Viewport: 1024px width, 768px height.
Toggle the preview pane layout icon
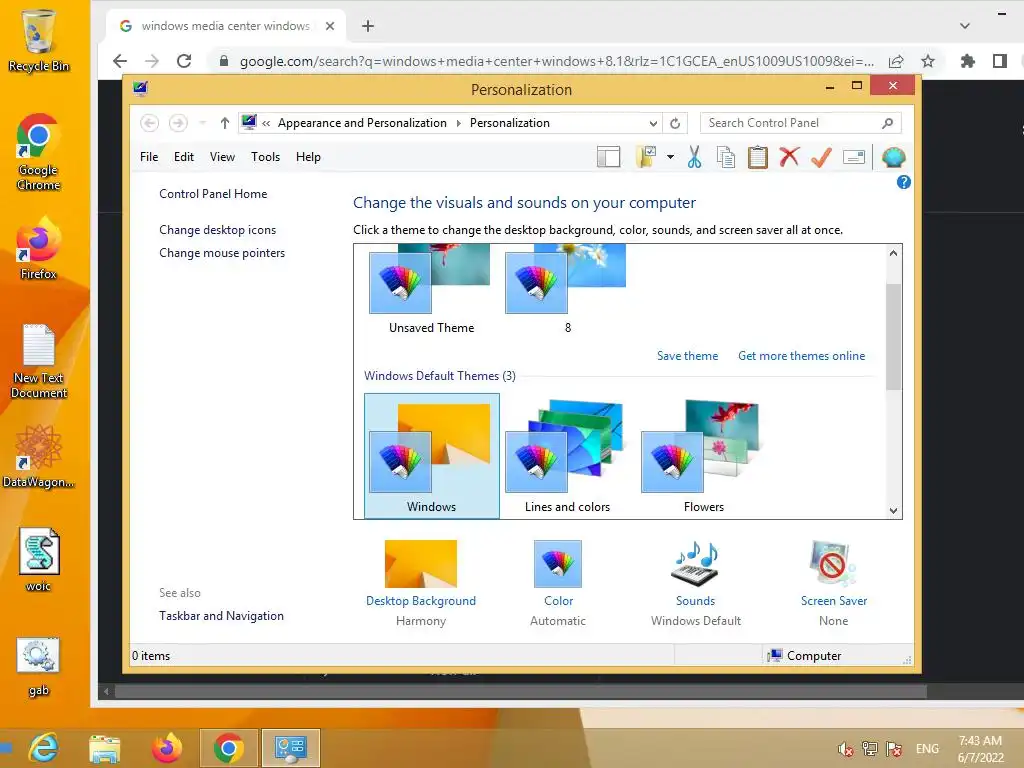pos(608,157)
